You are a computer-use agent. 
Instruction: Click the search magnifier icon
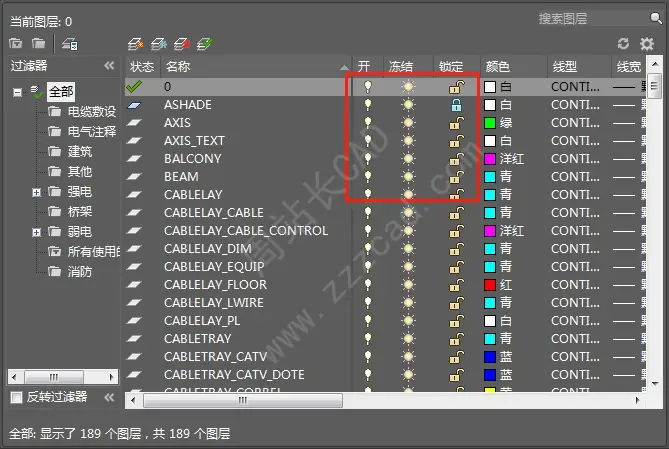pos(656,18)
